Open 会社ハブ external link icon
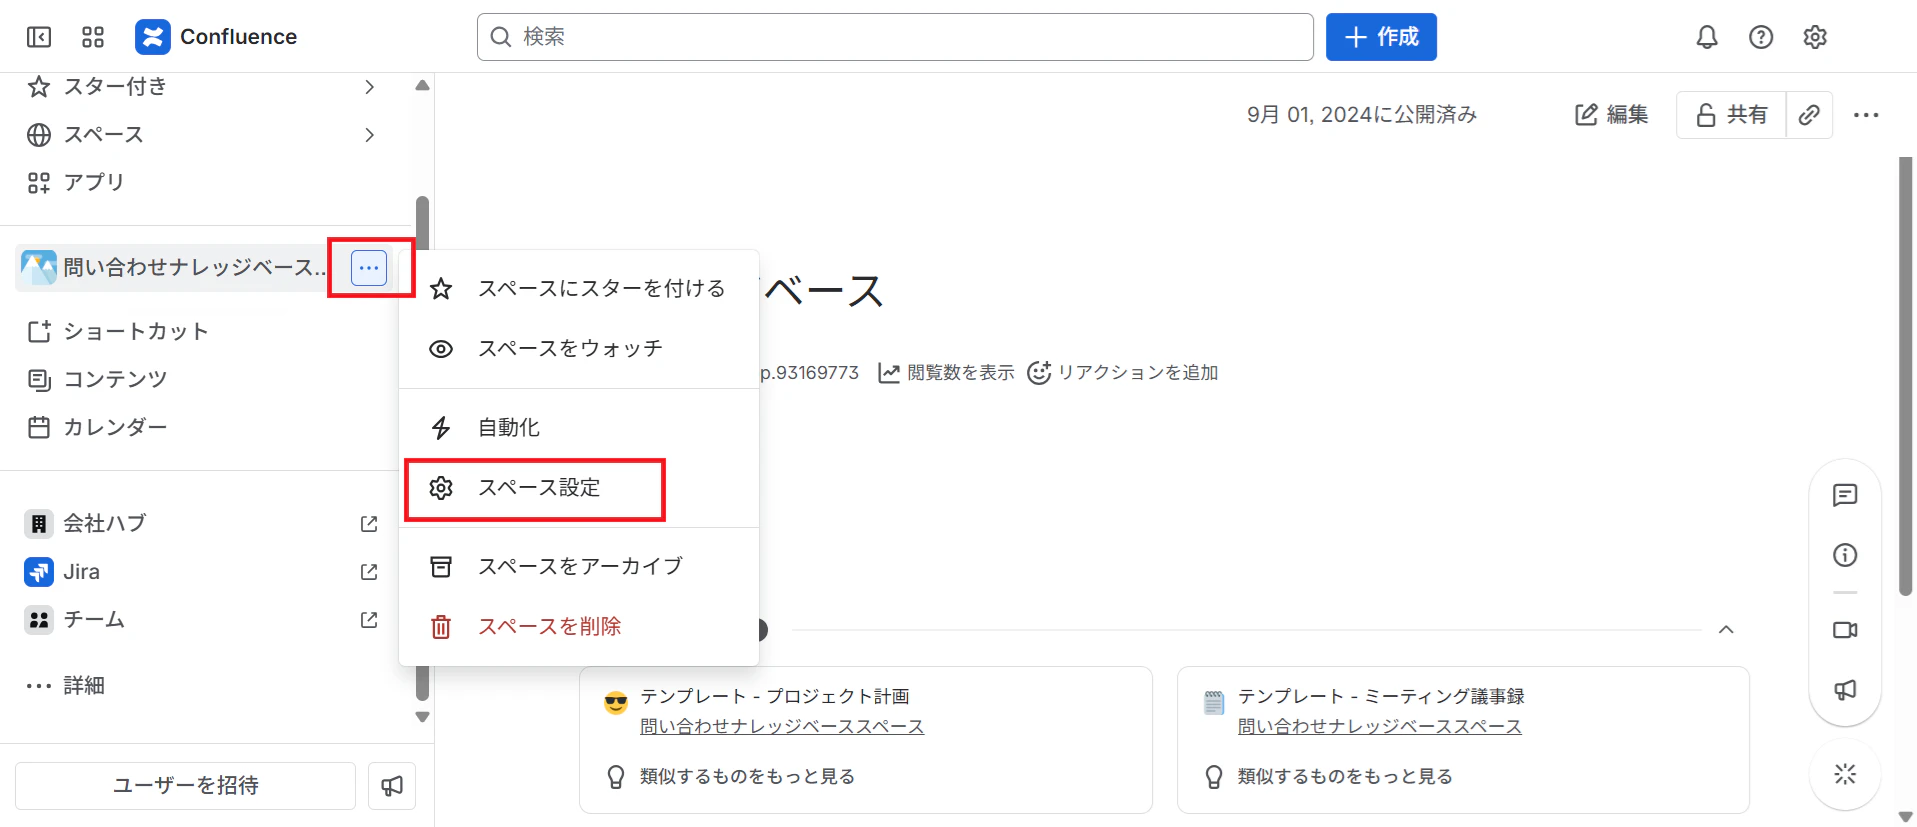This screenshot has width=1917, height=827. click(x=369, y=524)
